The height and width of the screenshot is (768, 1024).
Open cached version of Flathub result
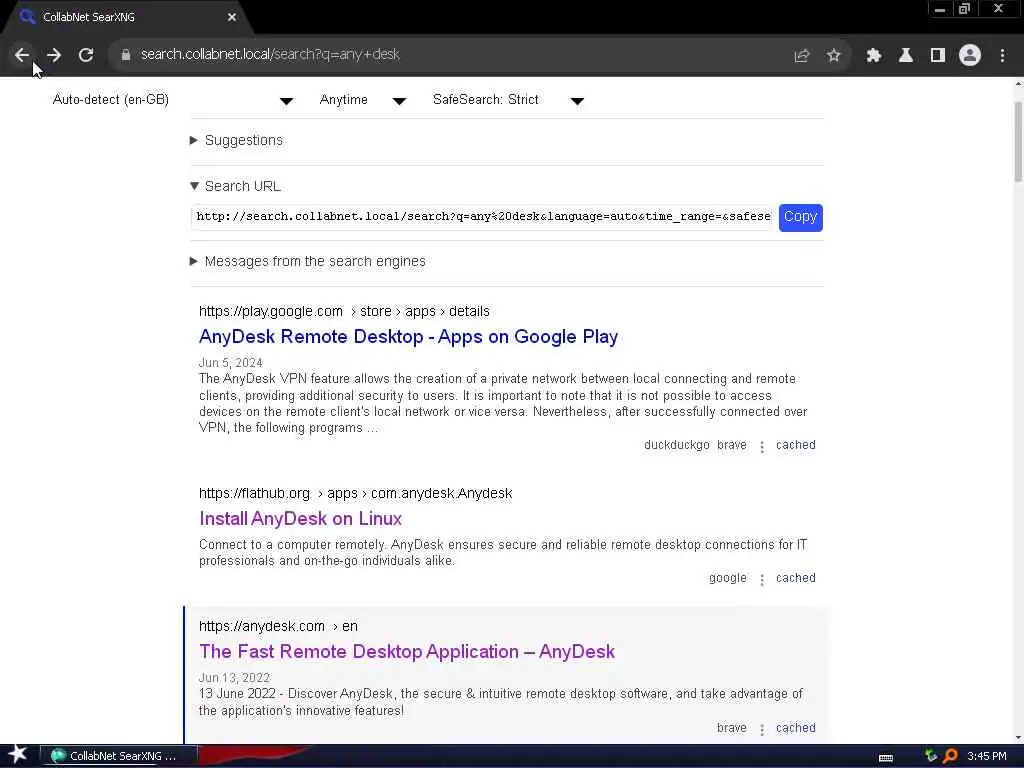point(795,578)
